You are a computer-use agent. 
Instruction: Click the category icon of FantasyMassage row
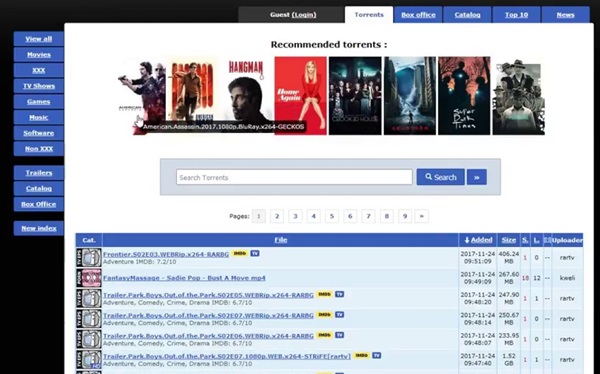pyautogui.click(x=89, y=278)
